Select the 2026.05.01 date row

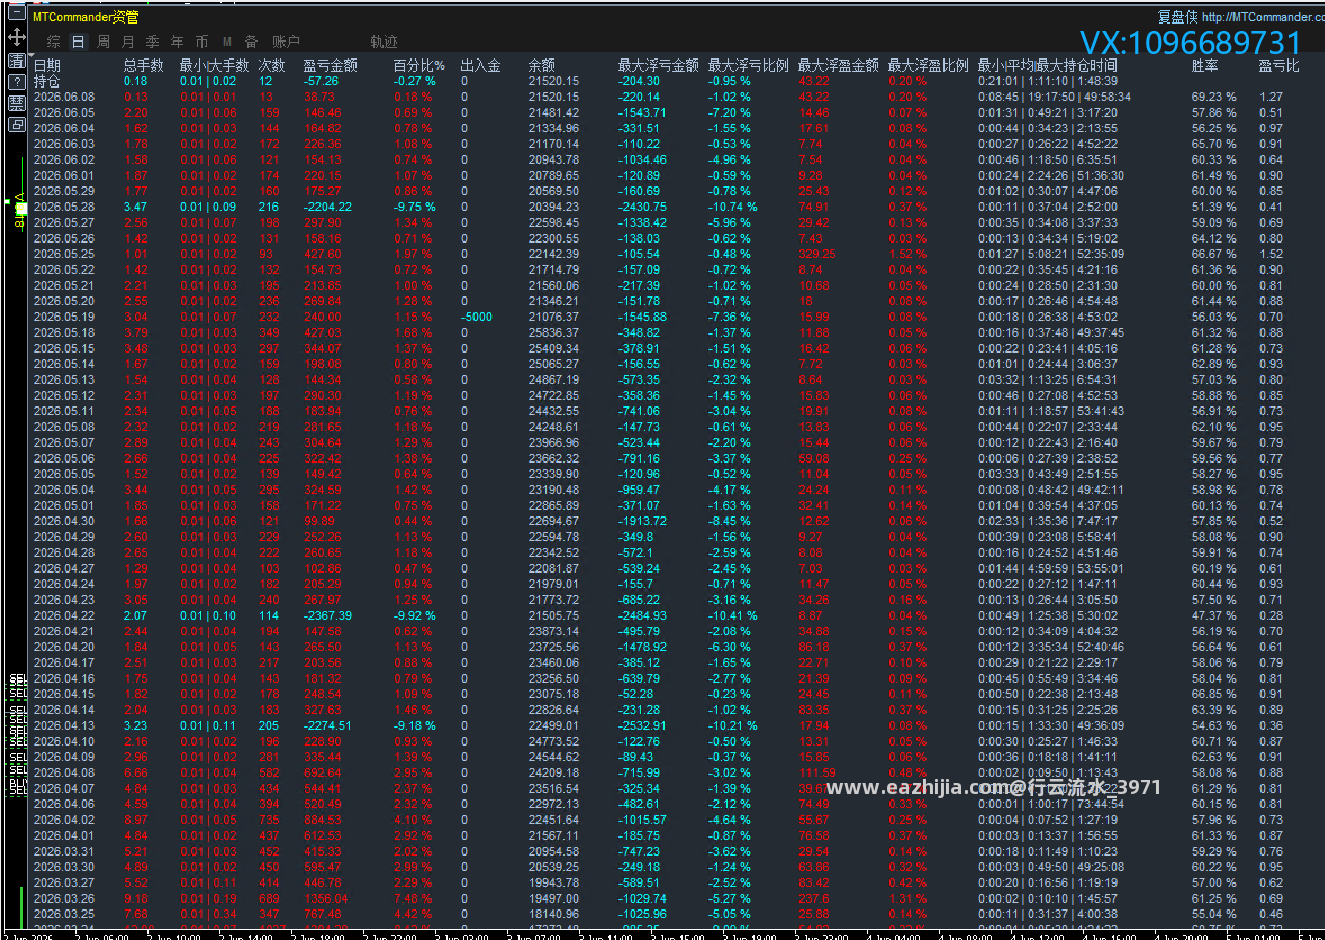(x=64, y=506)
